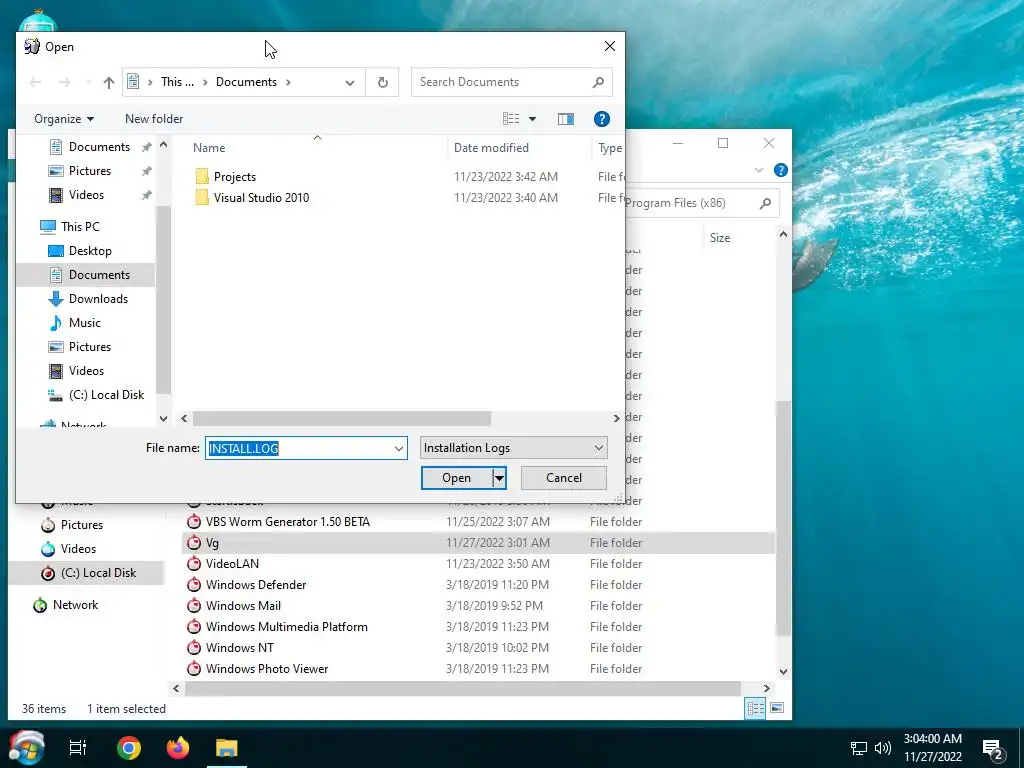Select the Windows NT folder
This screenshot has width=1024, height=768.
239,648
